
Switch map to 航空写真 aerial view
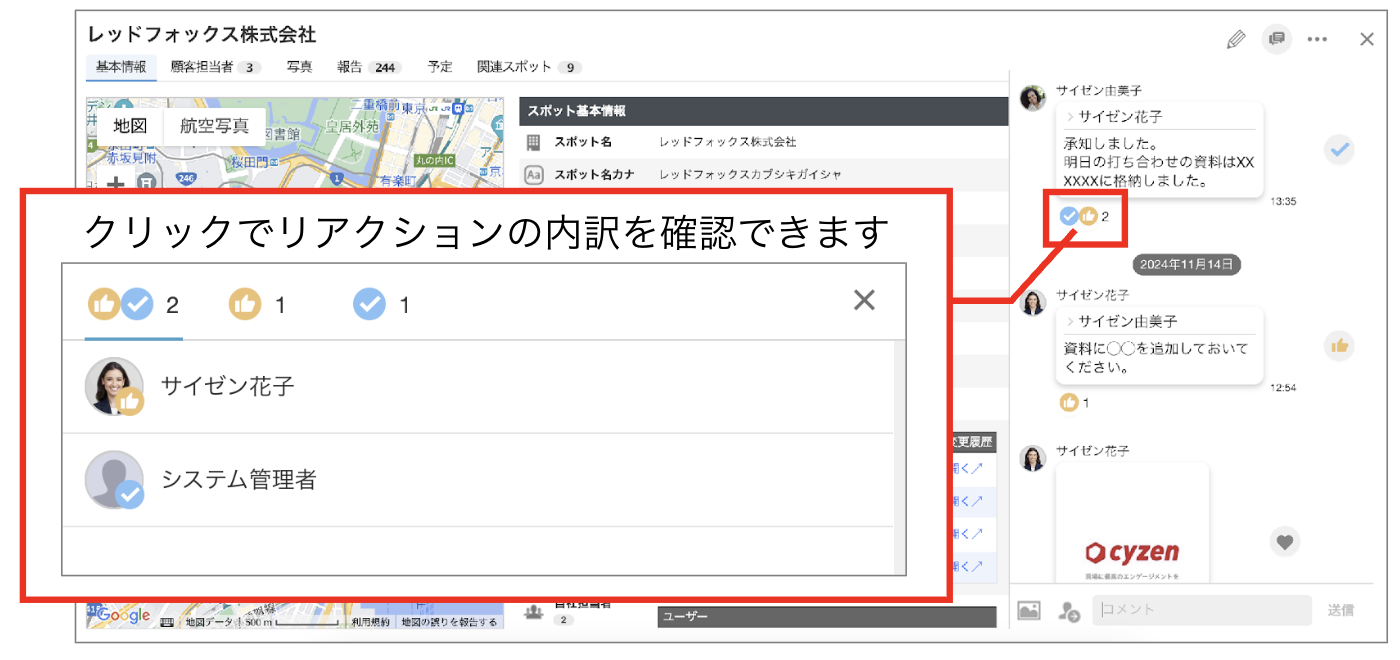[214, 127]
